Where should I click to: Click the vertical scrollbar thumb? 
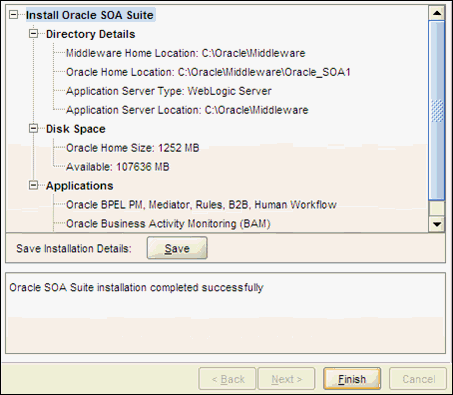(437, 110)
